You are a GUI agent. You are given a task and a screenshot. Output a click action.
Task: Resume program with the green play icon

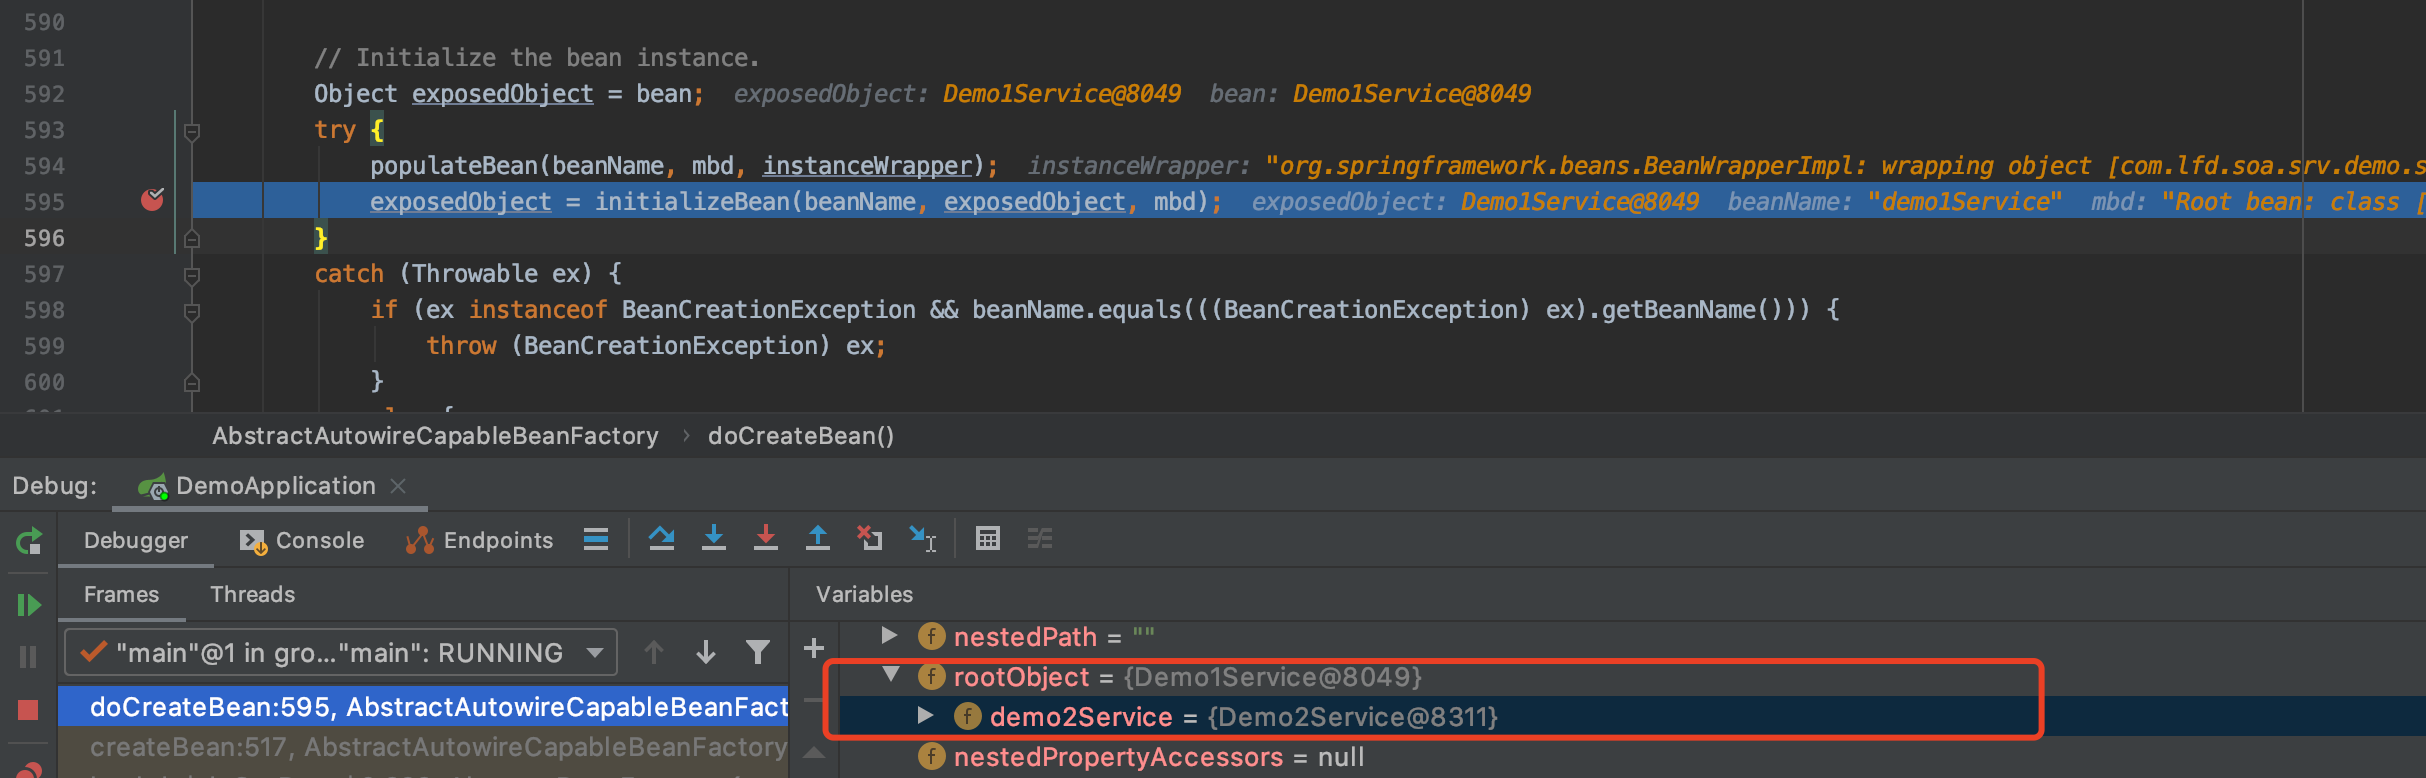(28, 605)
